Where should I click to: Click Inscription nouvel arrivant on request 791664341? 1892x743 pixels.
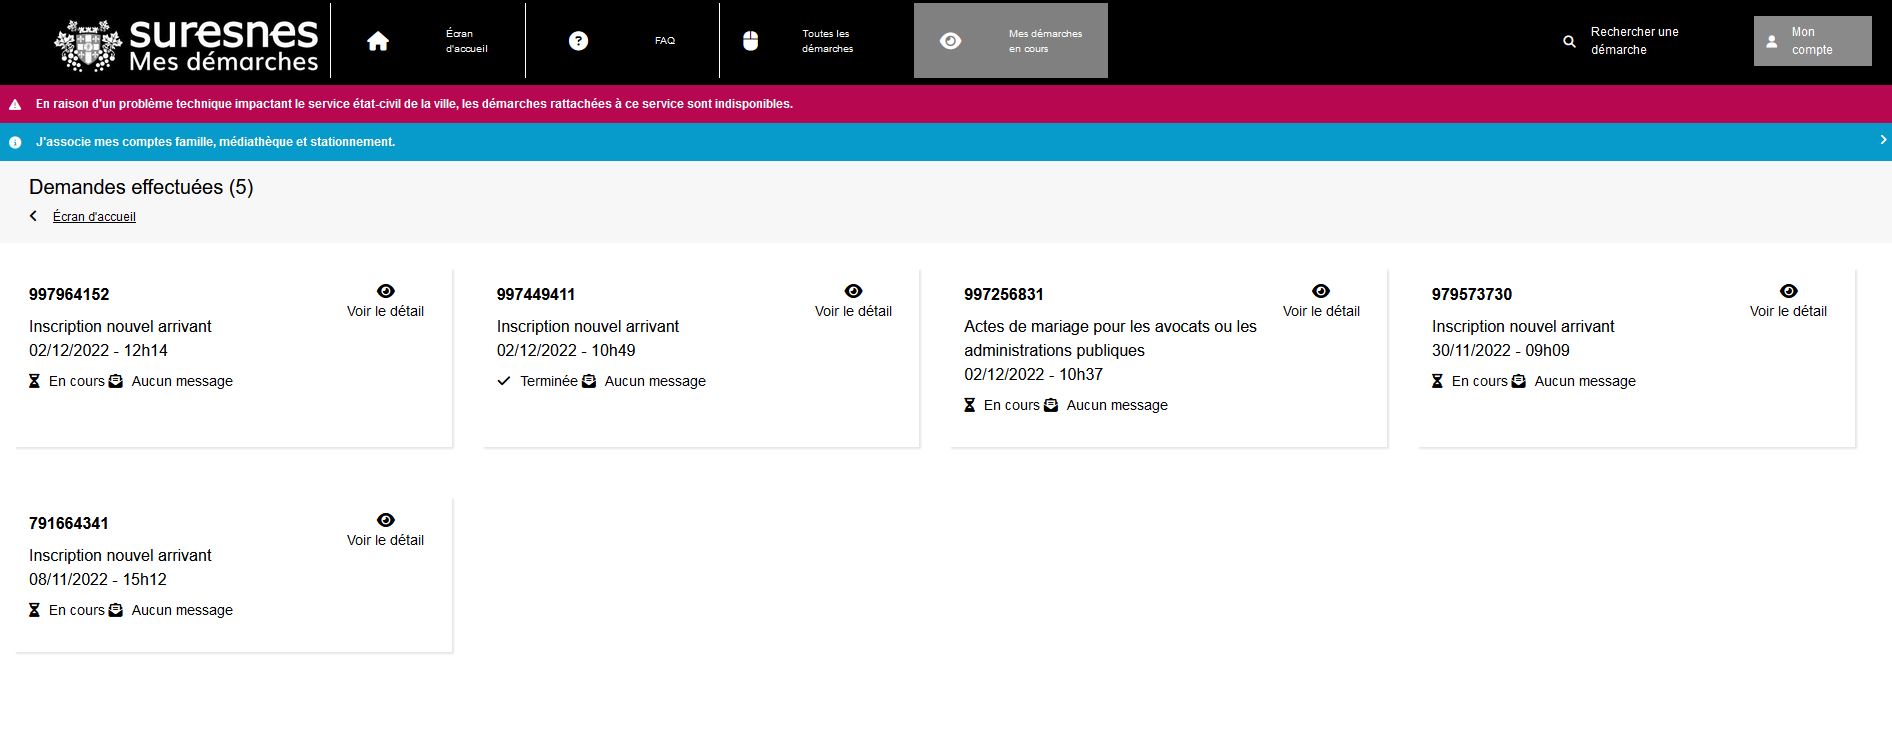coord(120,555)
